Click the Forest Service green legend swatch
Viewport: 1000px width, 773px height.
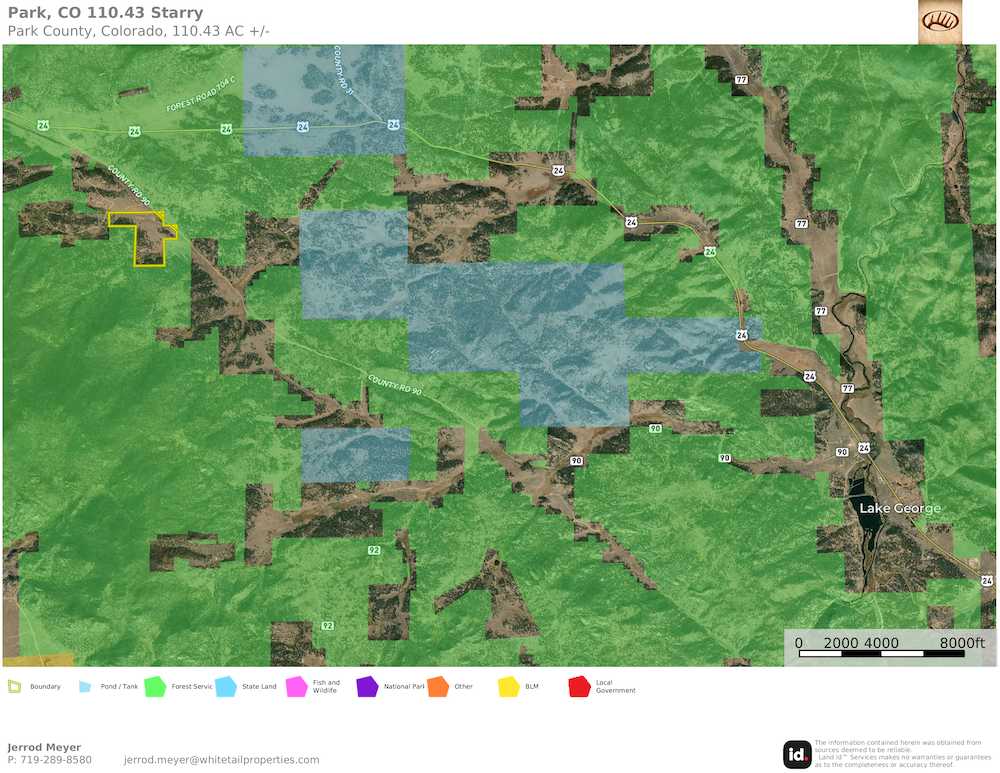(155, 686)
